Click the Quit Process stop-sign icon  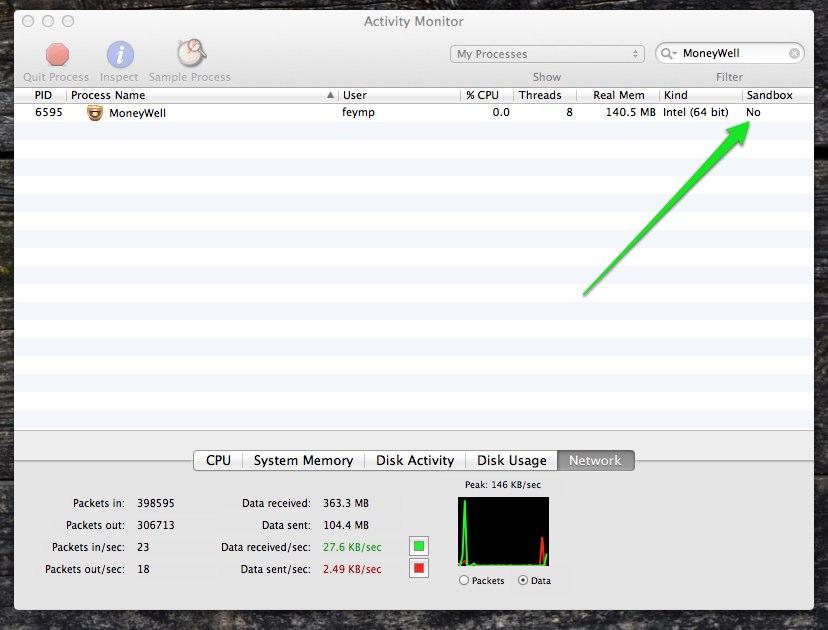point(57,54)
